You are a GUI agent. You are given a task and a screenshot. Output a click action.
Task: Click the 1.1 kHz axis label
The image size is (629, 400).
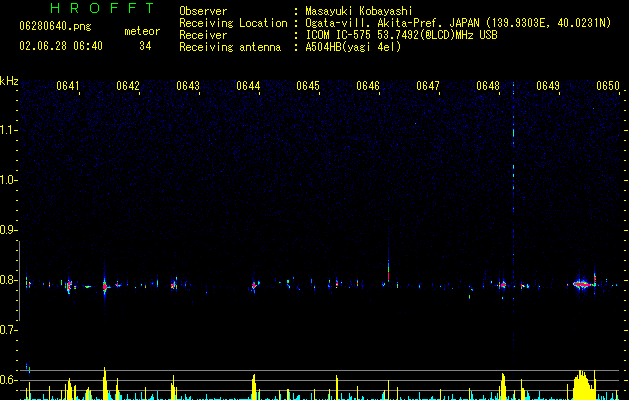click(8, 130)
